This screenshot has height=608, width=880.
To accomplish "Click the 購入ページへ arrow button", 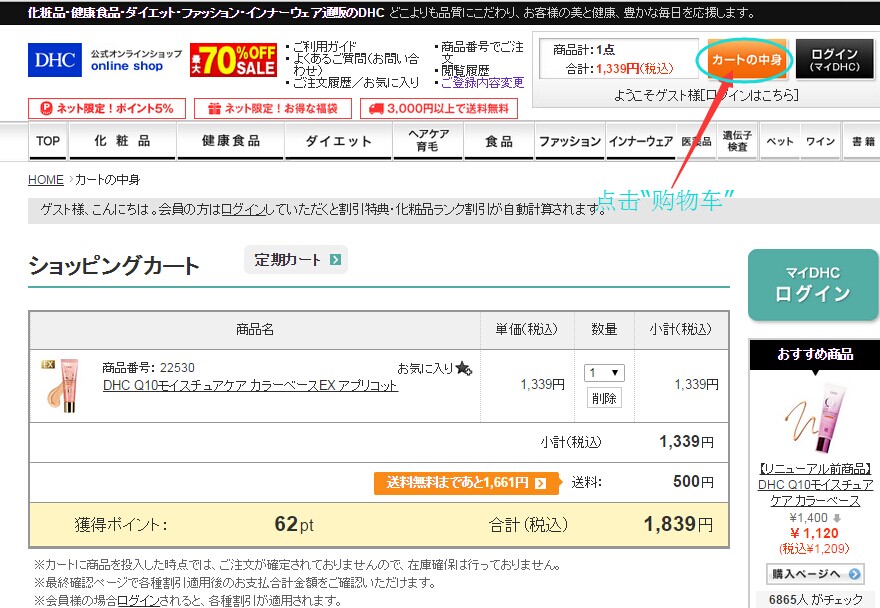I will pos(813,573).
